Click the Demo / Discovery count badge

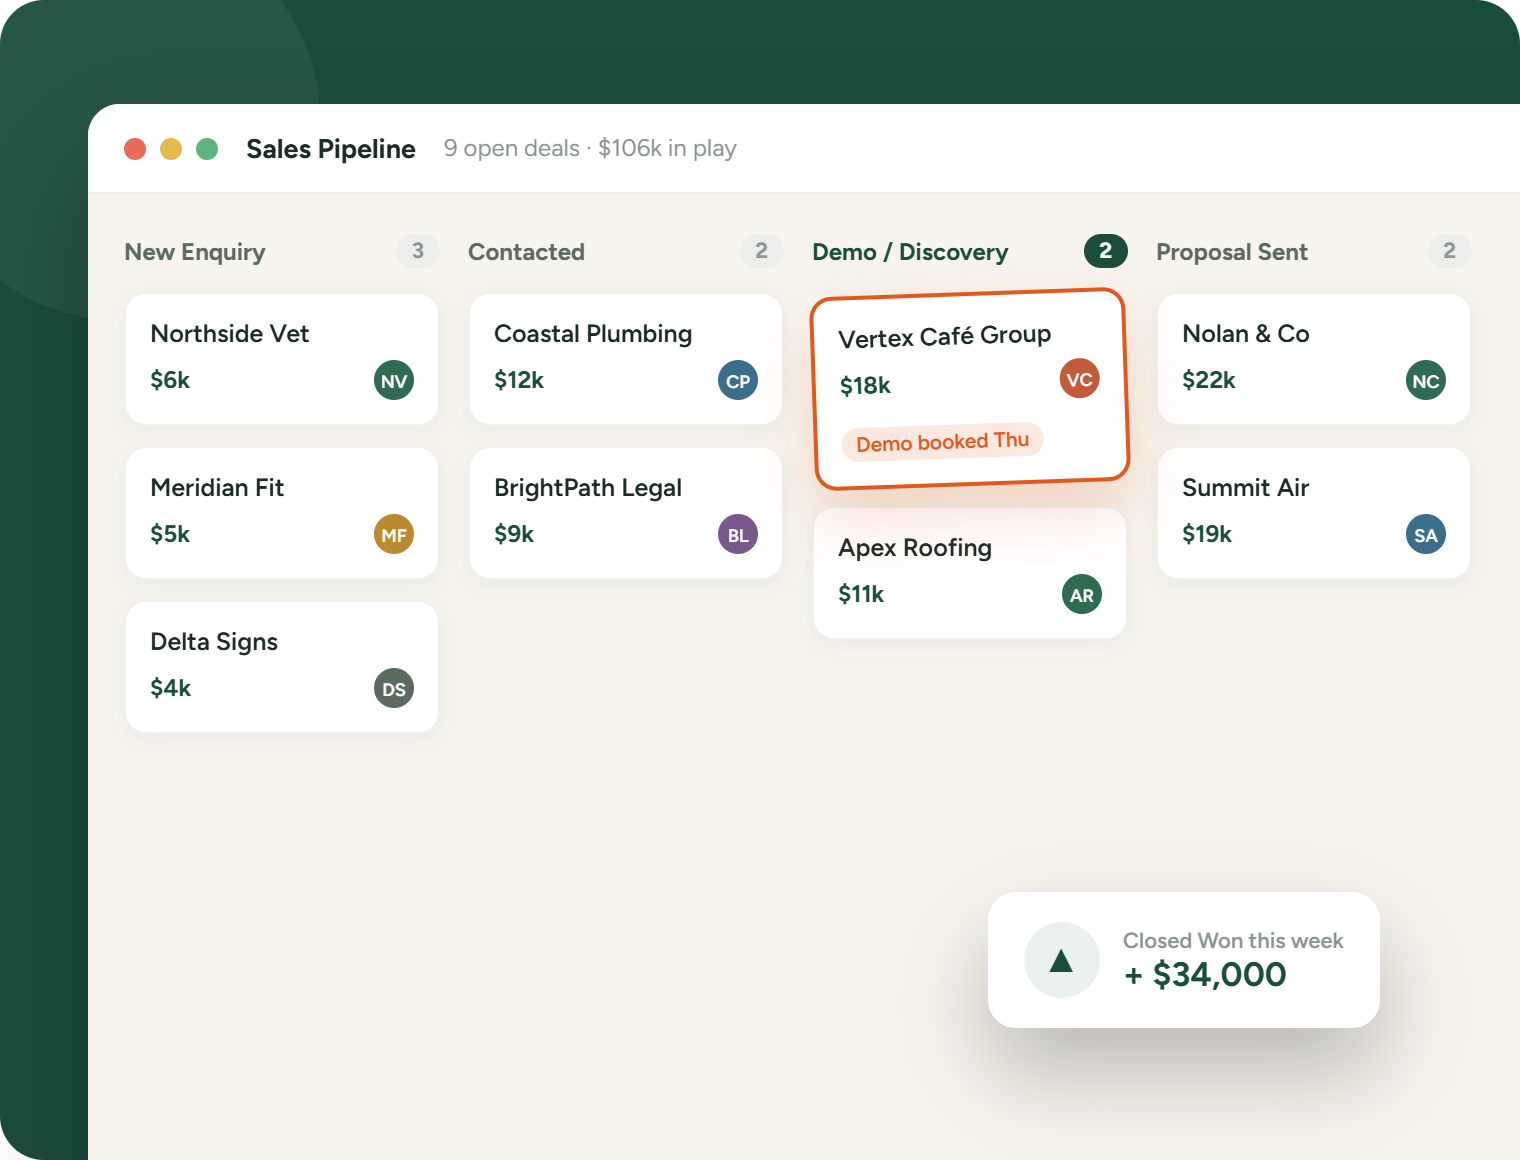coord(1106,251)
